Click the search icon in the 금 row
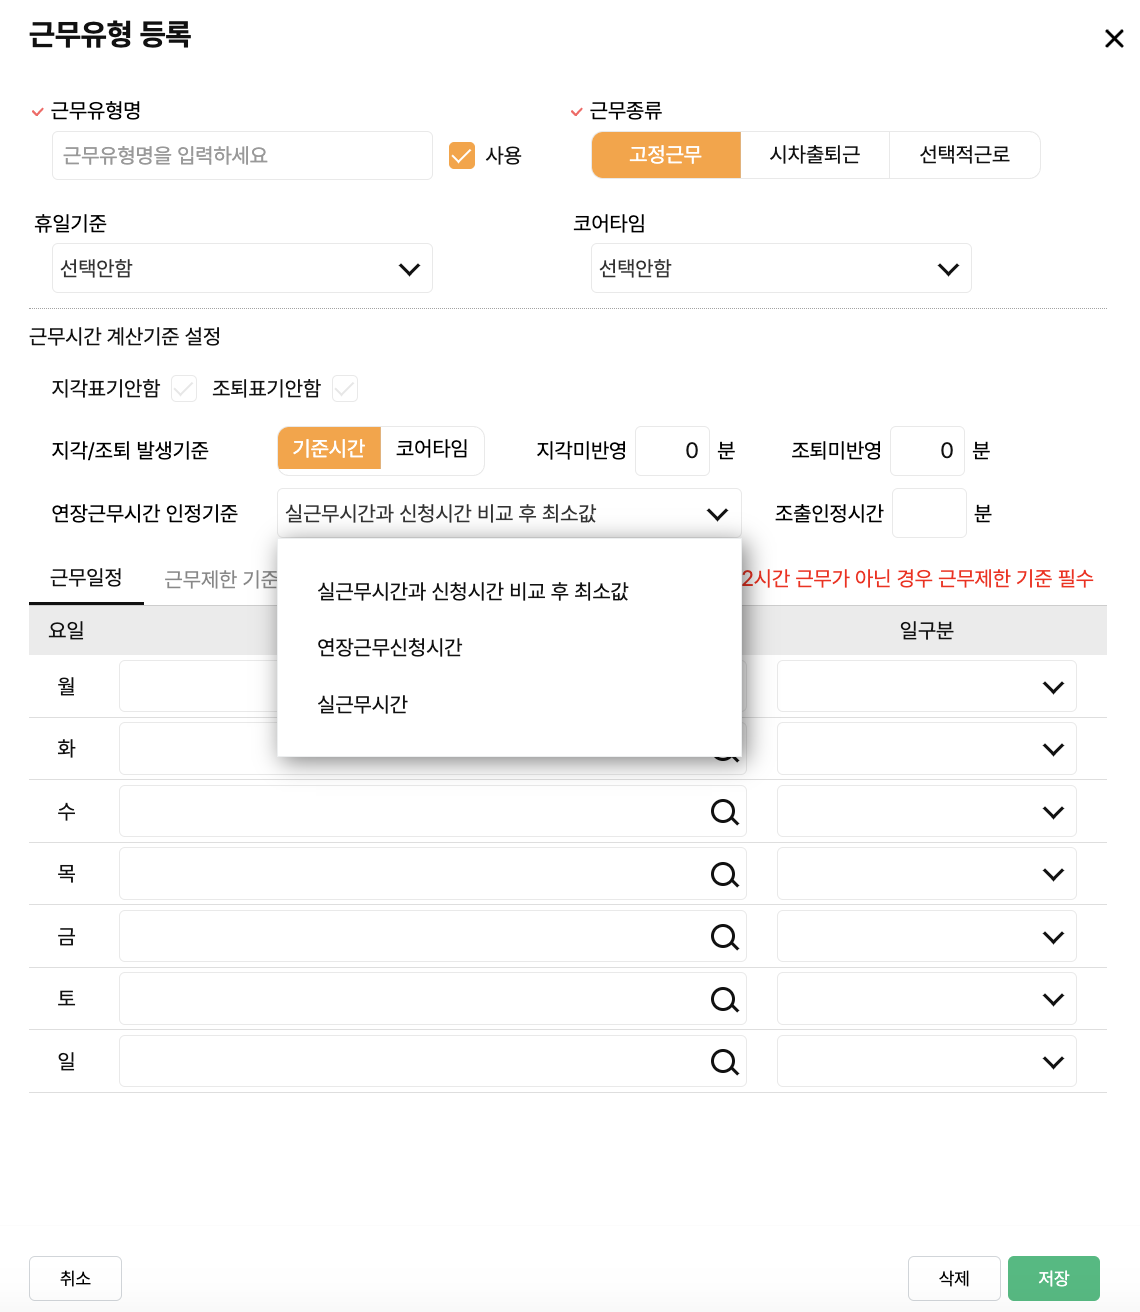Screen dimensions: 1140x1312 [724, 937]
